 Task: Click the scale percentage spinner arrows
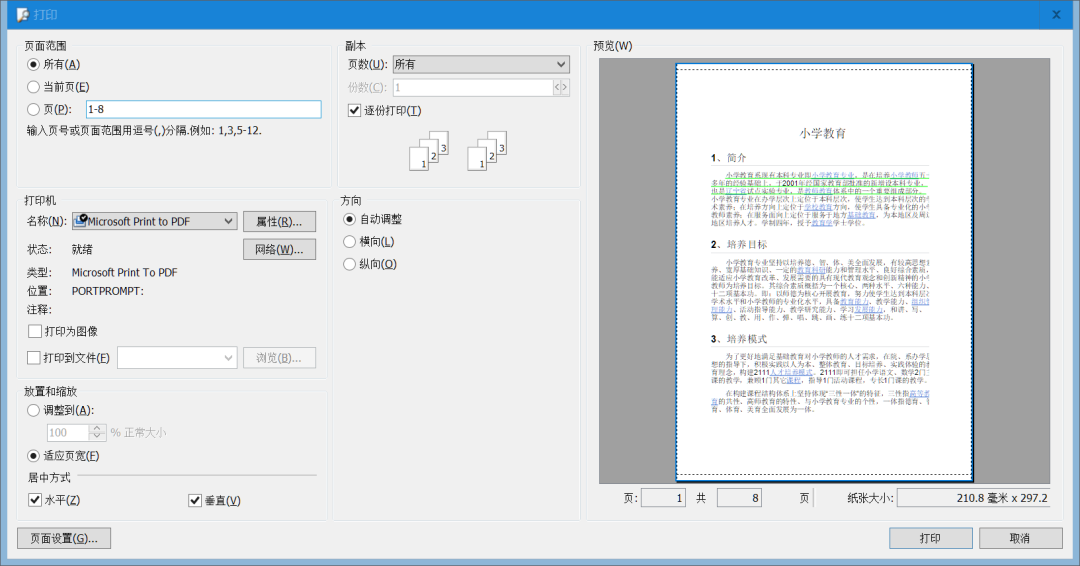[97, 432]
